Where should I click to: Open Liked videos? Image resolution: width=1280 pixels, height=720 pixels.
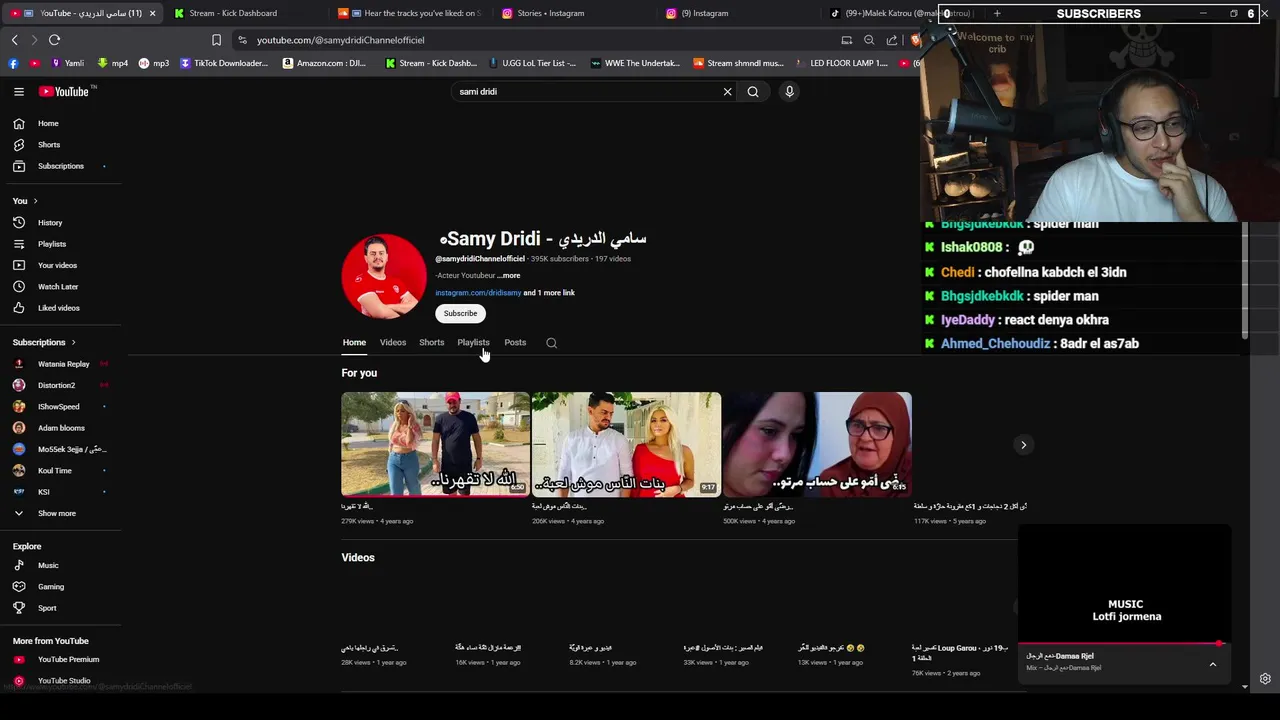61,308
